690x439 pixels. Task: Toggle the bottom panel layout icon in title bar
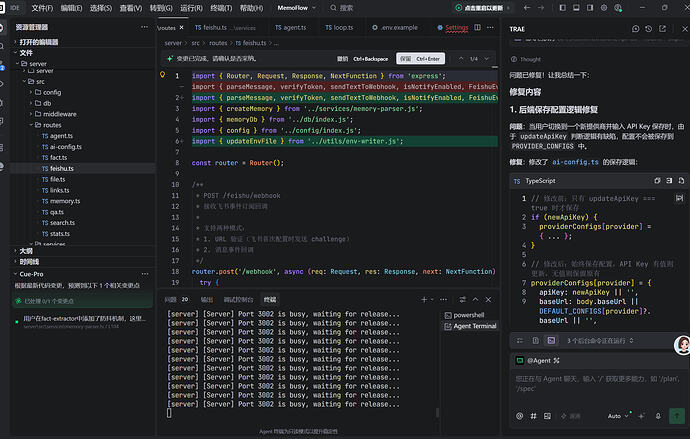click(576, 7)
